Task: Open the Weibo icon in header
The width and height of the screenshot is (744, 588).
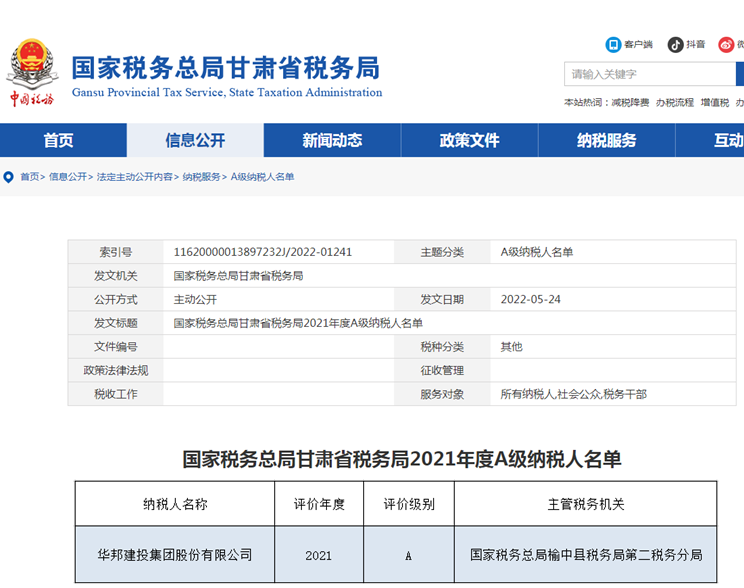Action: pos(739,44)
